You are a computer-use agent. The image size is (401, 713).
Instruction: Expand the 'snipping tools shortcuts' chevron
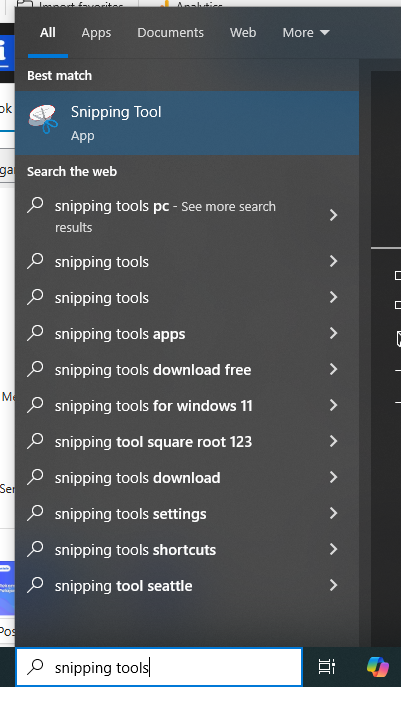coord(333,549)
